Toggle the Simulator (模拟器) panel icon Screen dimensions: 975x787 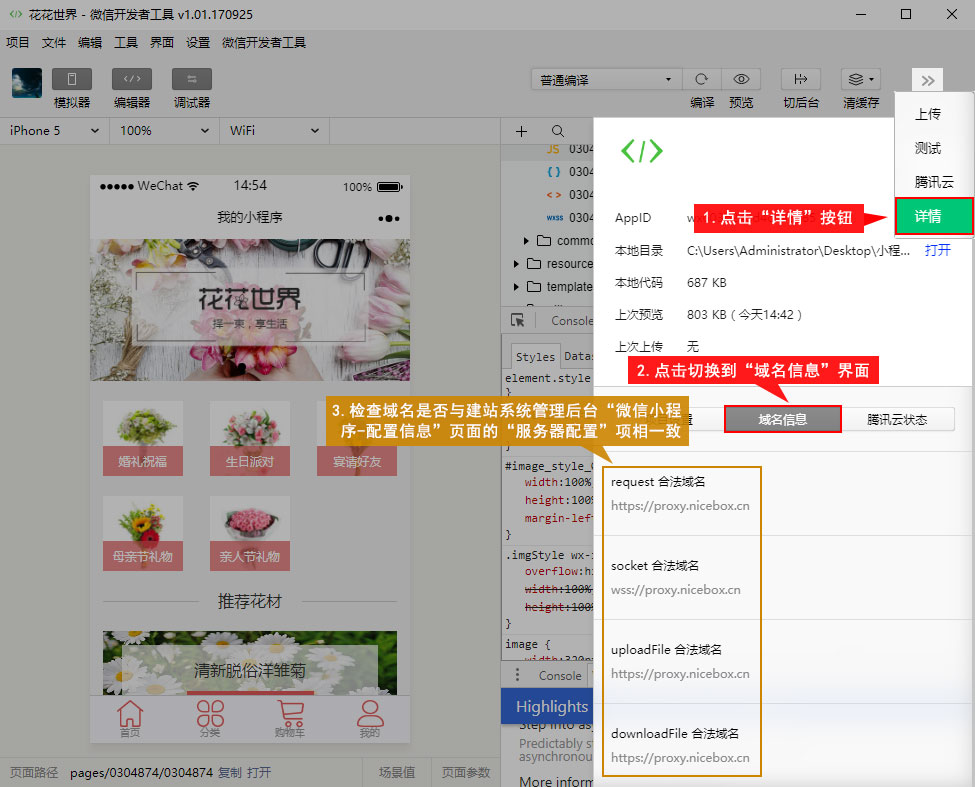[72, 80]
